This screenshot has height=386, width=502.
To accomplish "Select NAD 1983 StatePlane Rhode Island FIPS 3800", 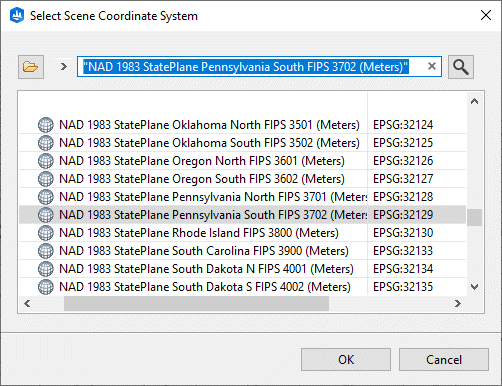I will [x=199, y=233].
